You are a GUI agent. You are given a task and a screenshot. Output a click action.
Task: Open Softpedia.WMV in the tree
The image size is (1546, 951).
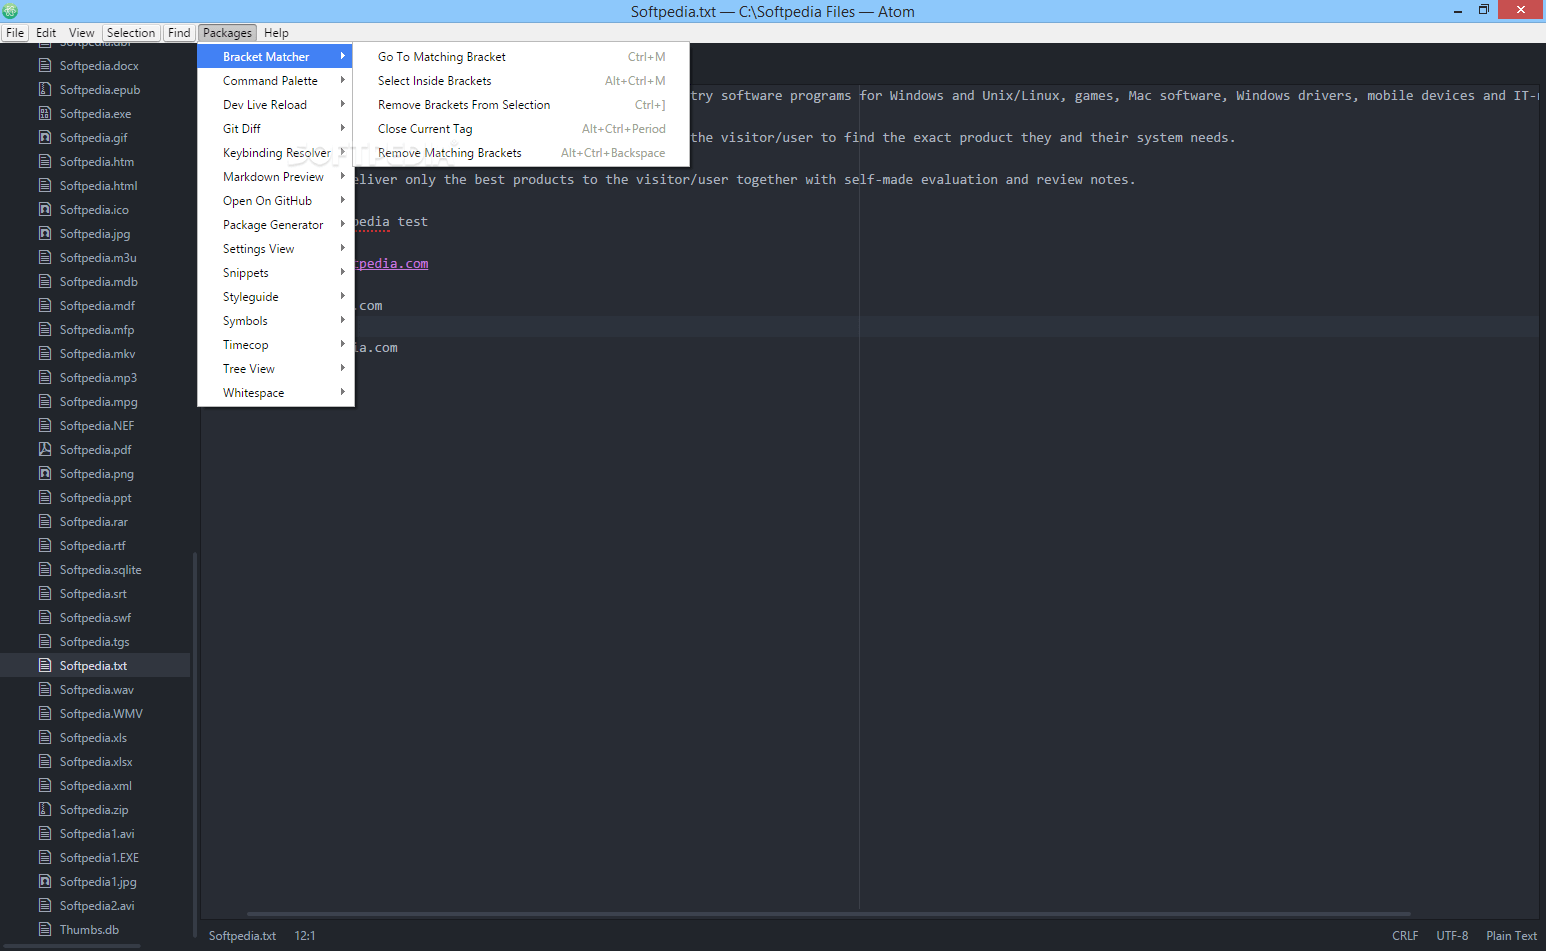click(101, 713)
